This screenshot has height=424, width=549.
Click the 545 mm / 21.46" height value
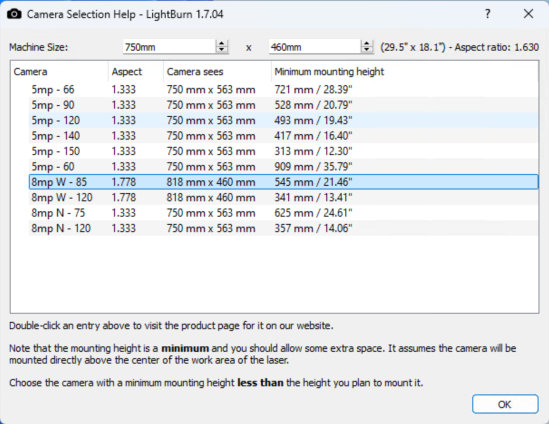point(313,182)
